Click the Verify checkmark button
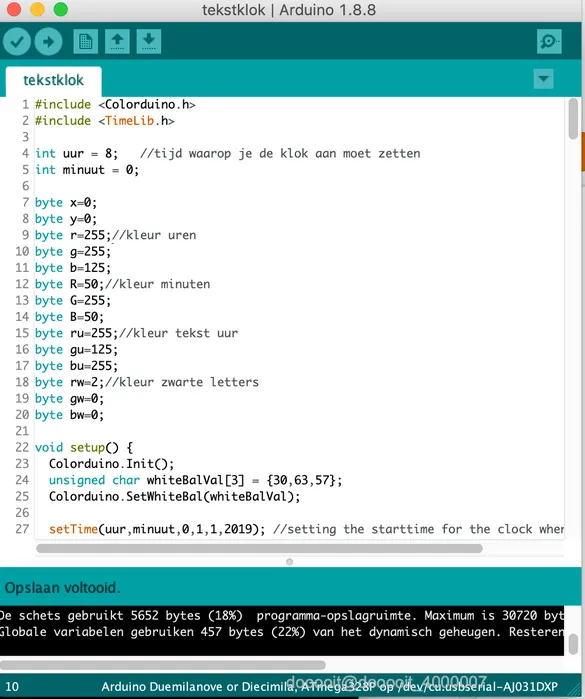 tap(17, 41)
